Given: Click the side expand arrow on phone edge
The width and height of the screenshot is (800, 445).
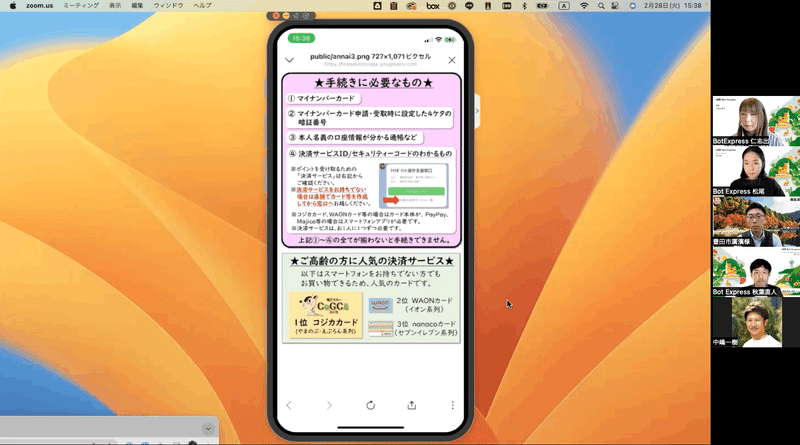Looking at the screenshot, I should point(478,111).
